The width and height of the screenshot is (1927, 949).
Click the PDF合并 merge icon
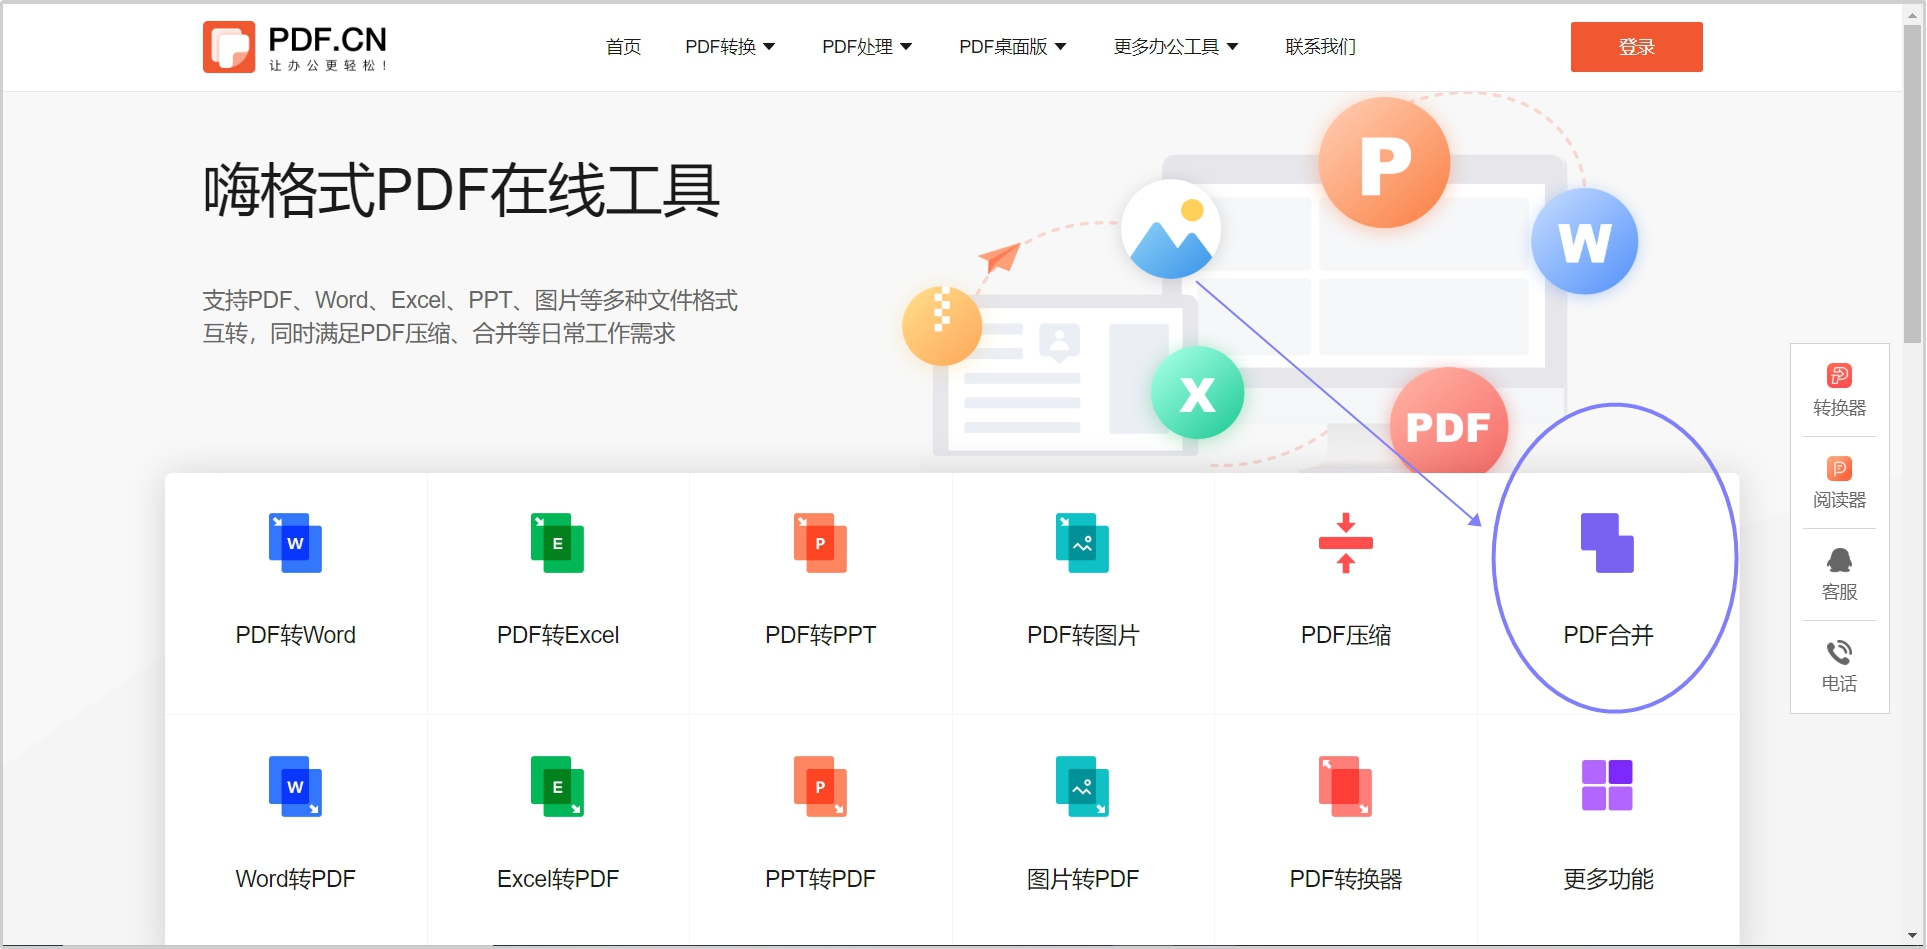(1607, 543)
